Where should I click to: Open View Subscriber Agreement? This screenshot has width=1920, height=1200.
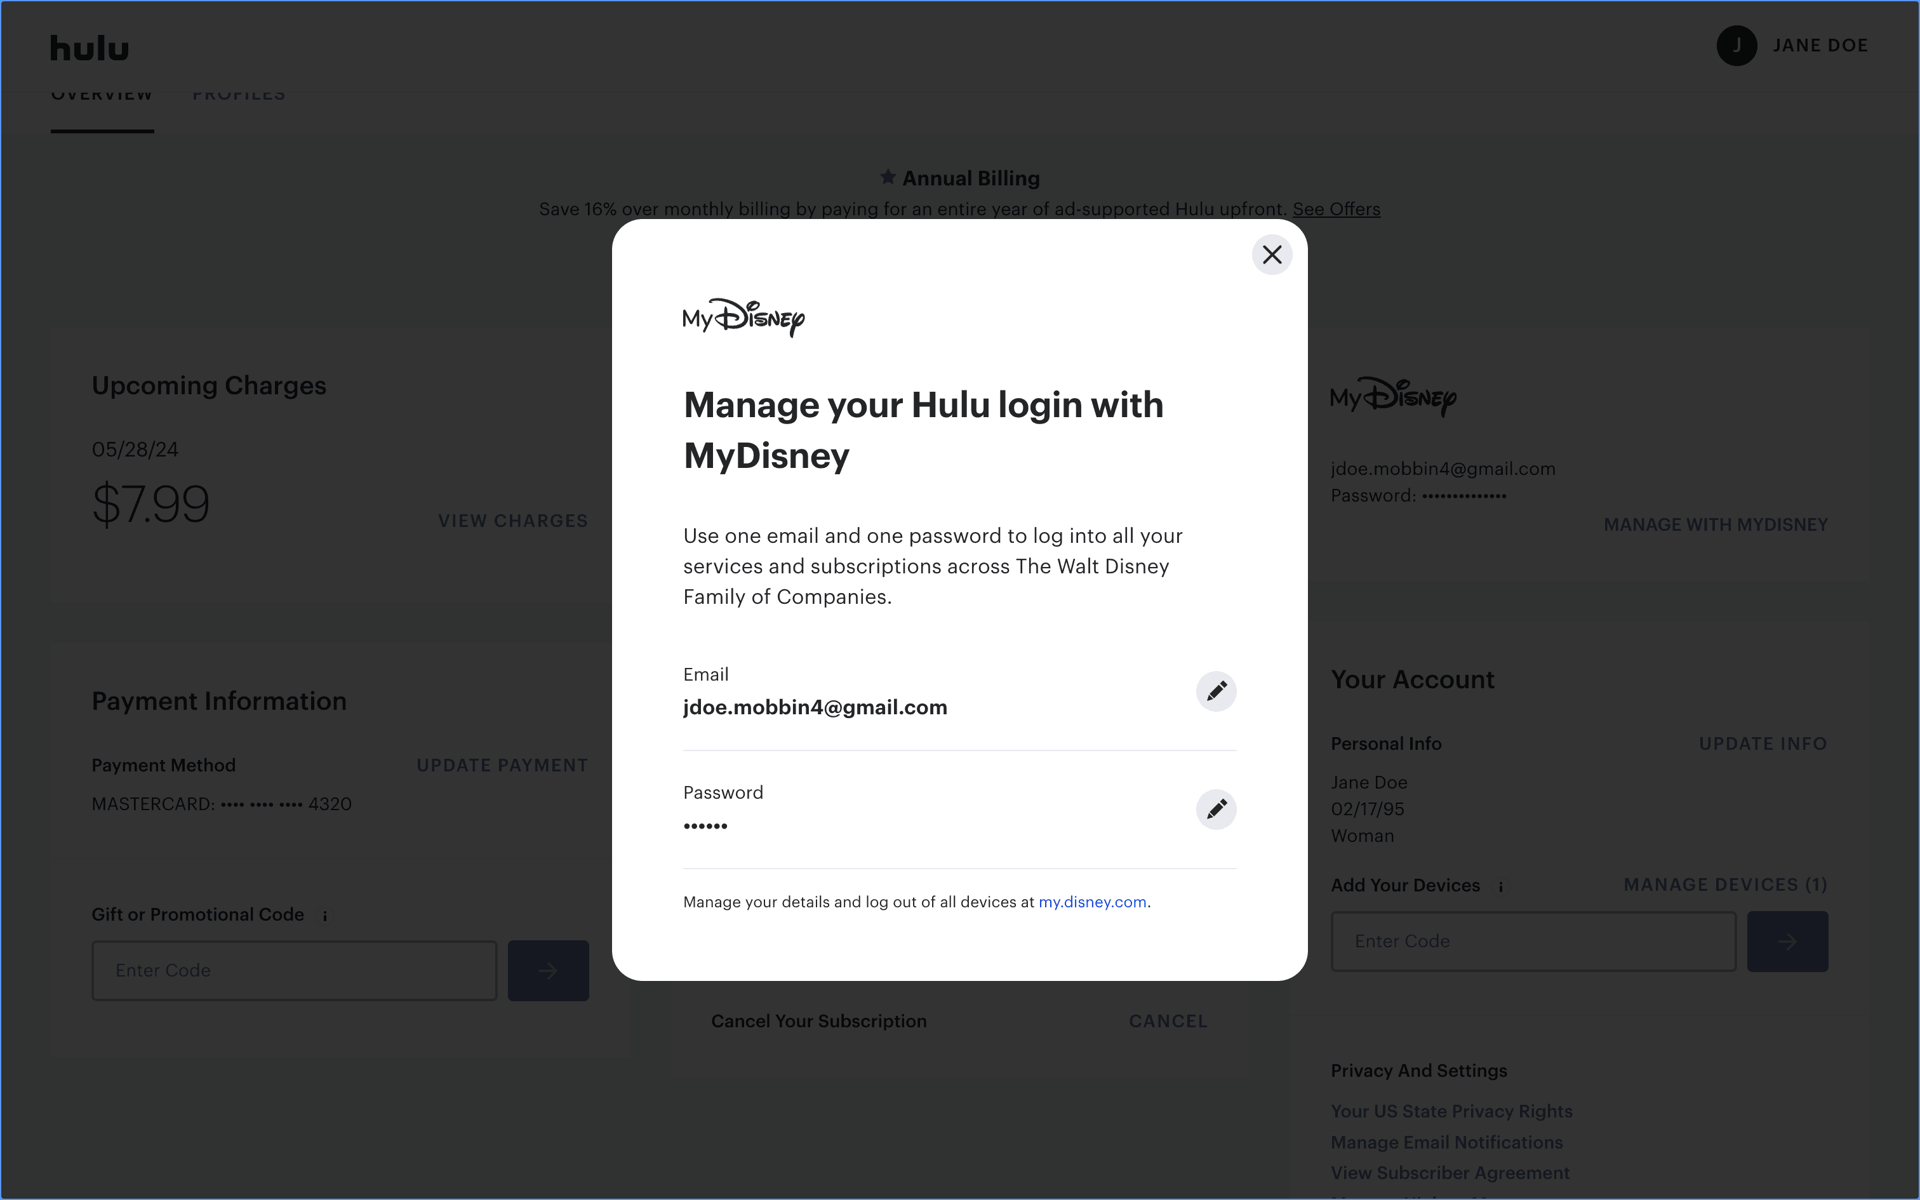[1449, 1173]
